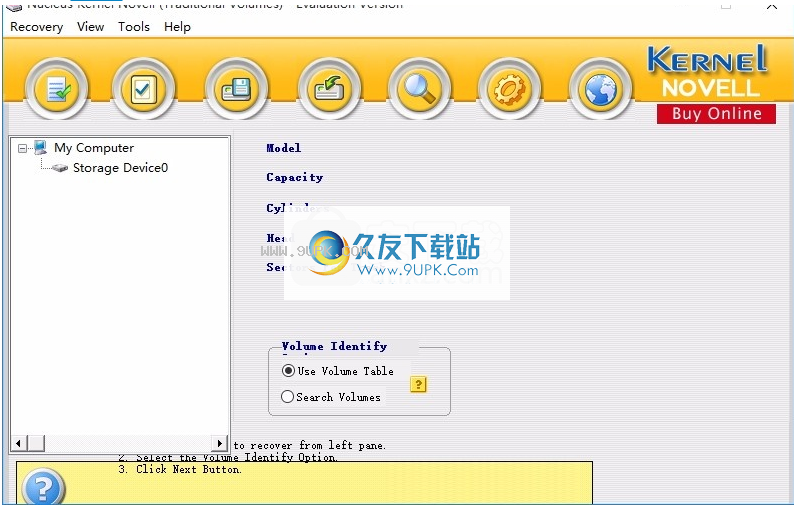
Task: Click the magnifying glass search toolbar icon
Action: coord(419,90)
